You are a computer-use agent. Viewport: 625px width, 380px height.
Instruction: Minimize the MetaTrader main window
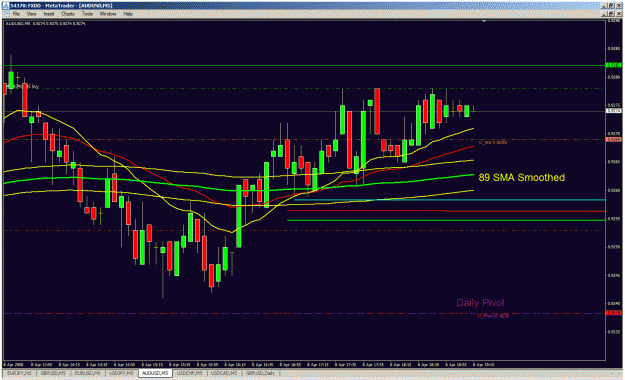click(x=604, y=6)
